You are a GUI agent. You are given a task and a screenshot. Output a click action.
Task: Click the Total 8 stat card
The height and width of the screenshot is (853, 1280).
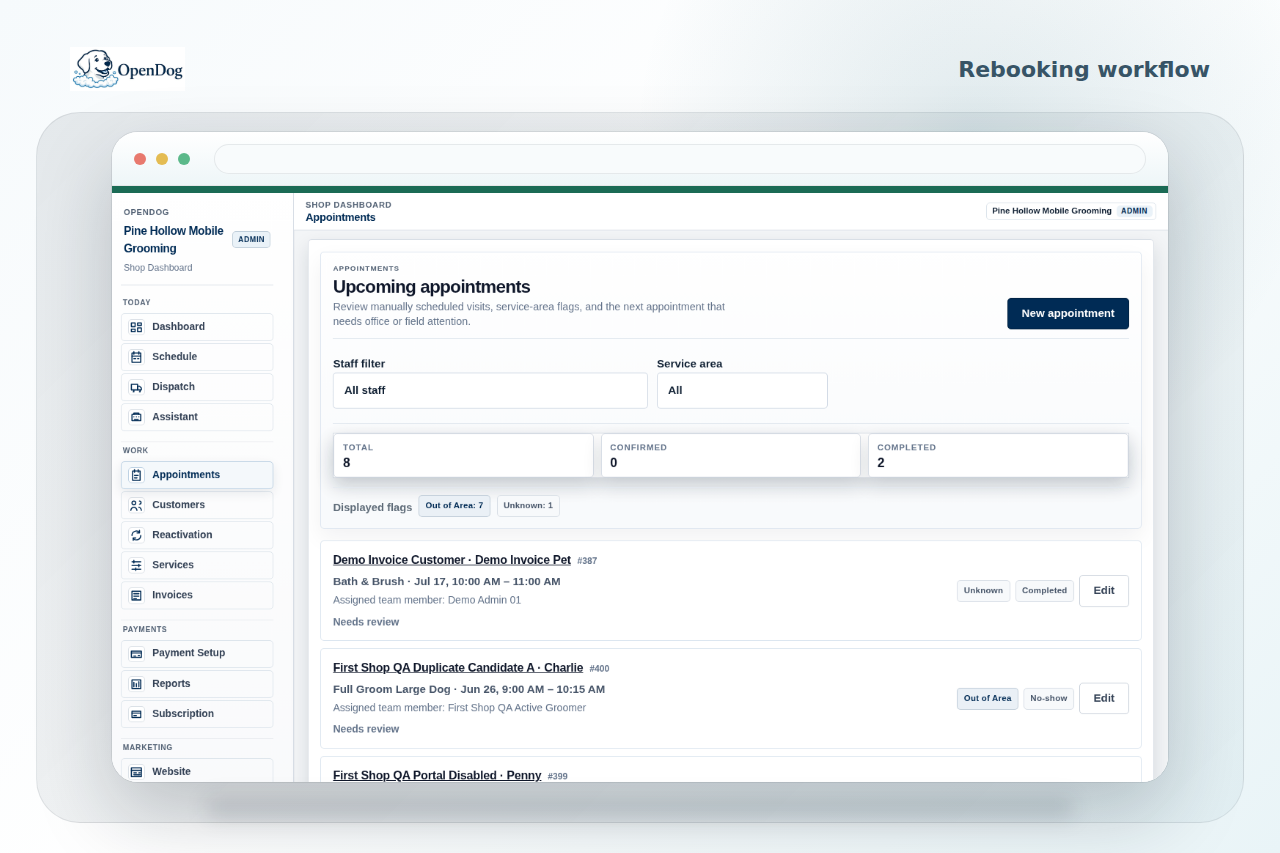pyautogui.click(x=463, y=455)
